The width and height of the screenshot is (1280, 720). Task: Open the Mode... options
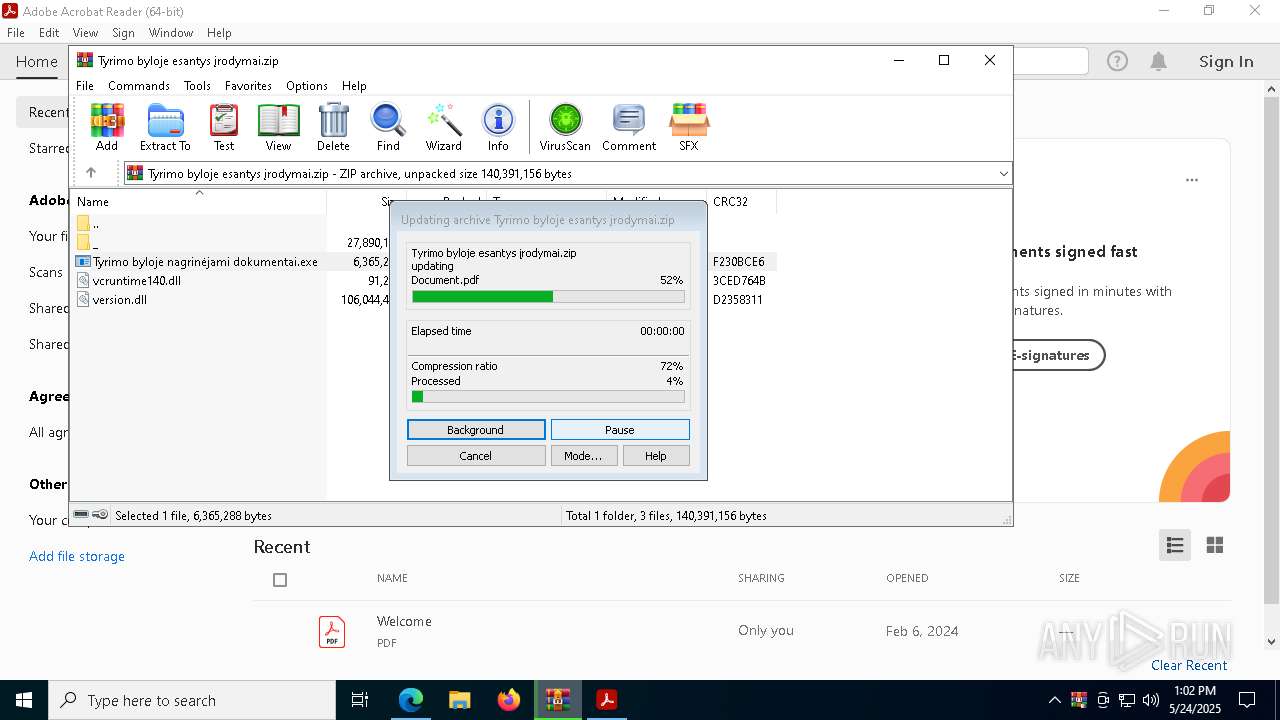[x=583, y=456]
